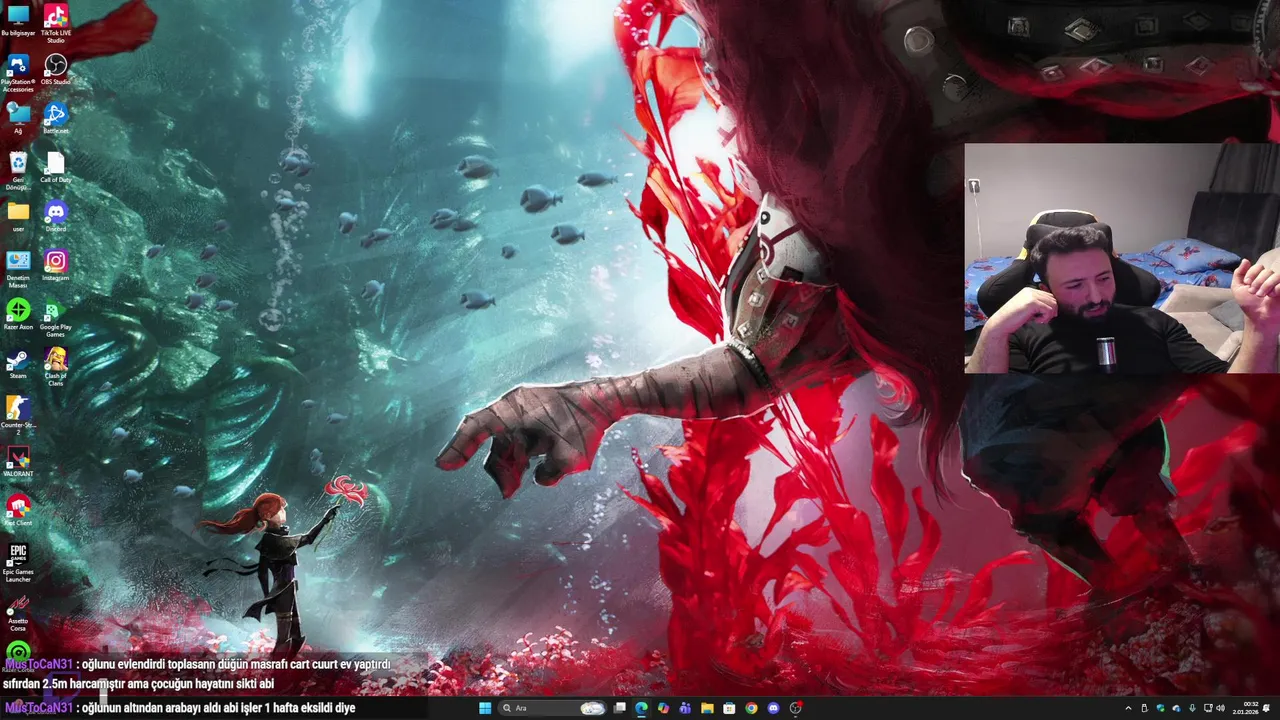1280x720 pixels.
Task: Expand the hidden system tray icons
Action: (1128, 708)
